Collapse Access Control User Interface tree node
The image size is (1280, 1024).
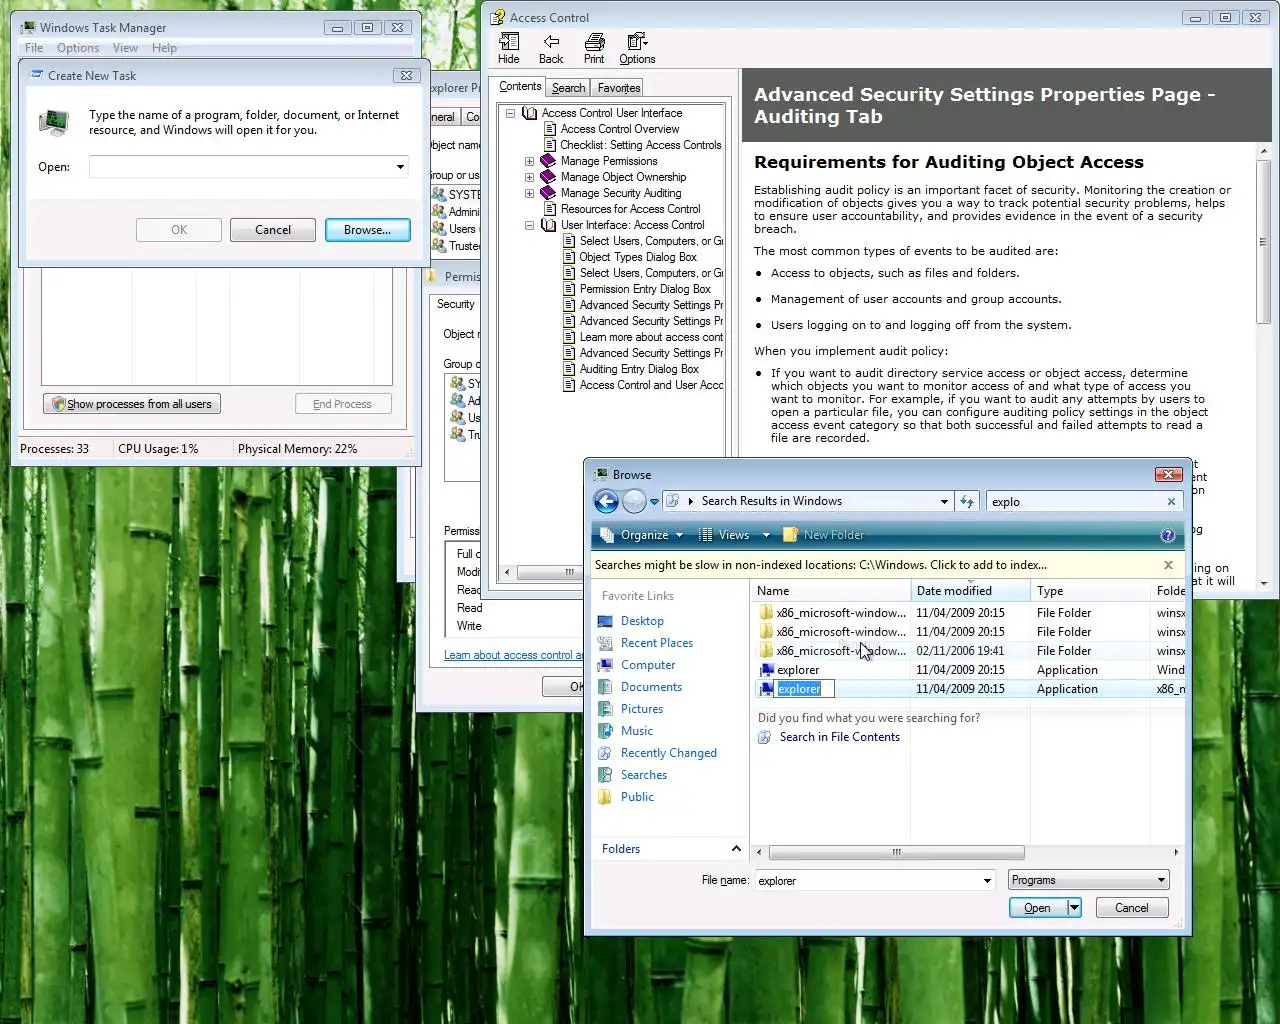point(510,113)
